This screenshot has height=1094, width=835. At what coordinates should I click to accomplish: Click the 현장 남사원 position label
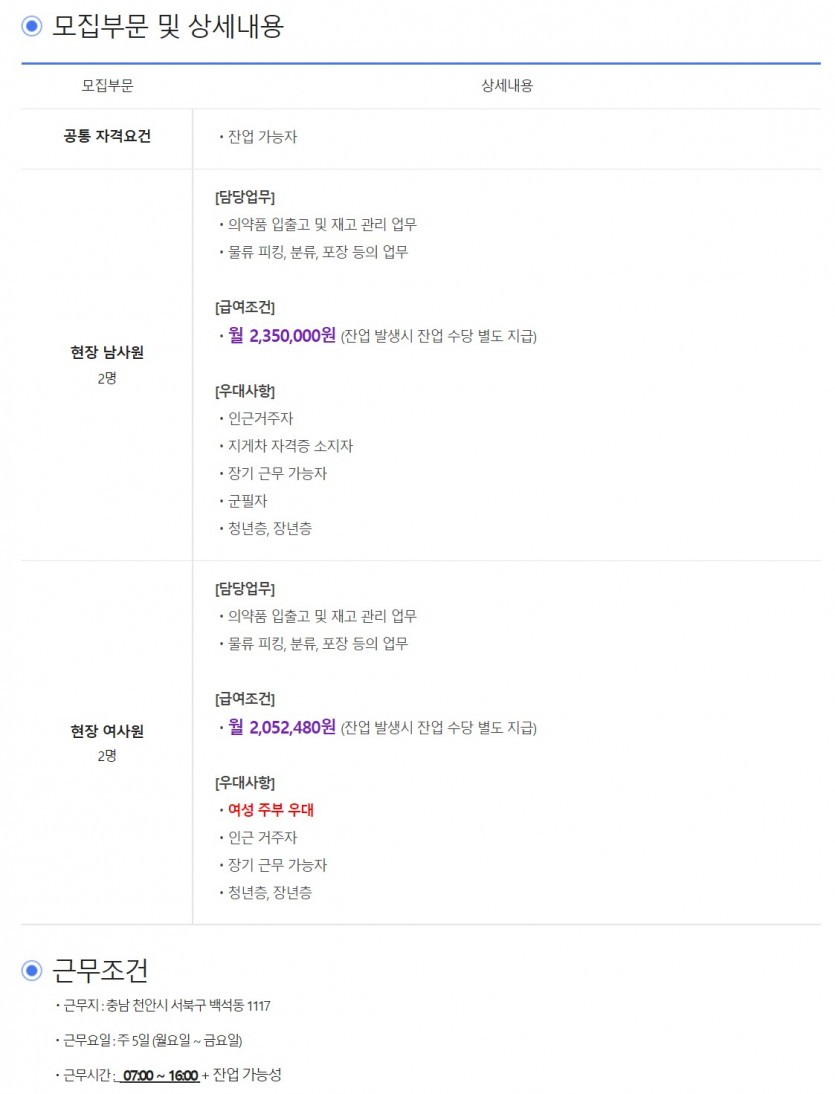[x=107, y=352]
